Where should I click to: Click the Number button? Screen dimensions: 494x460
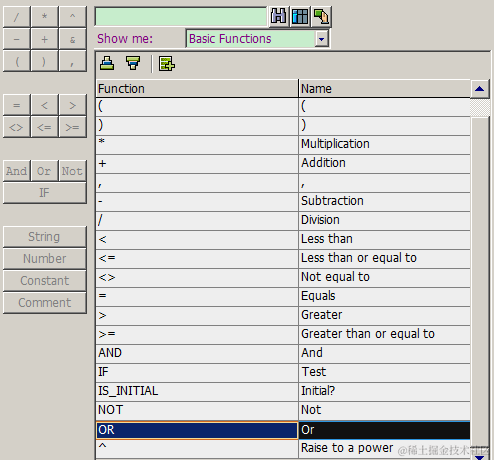coord(45,259)
